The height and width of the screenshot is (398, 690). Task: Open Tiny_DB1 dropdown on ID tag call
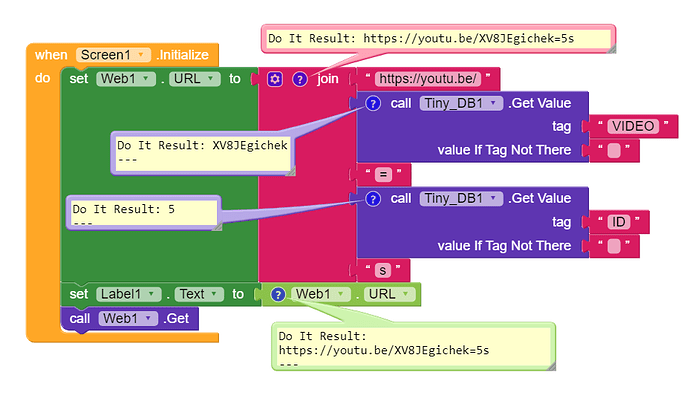pos(461,199)
